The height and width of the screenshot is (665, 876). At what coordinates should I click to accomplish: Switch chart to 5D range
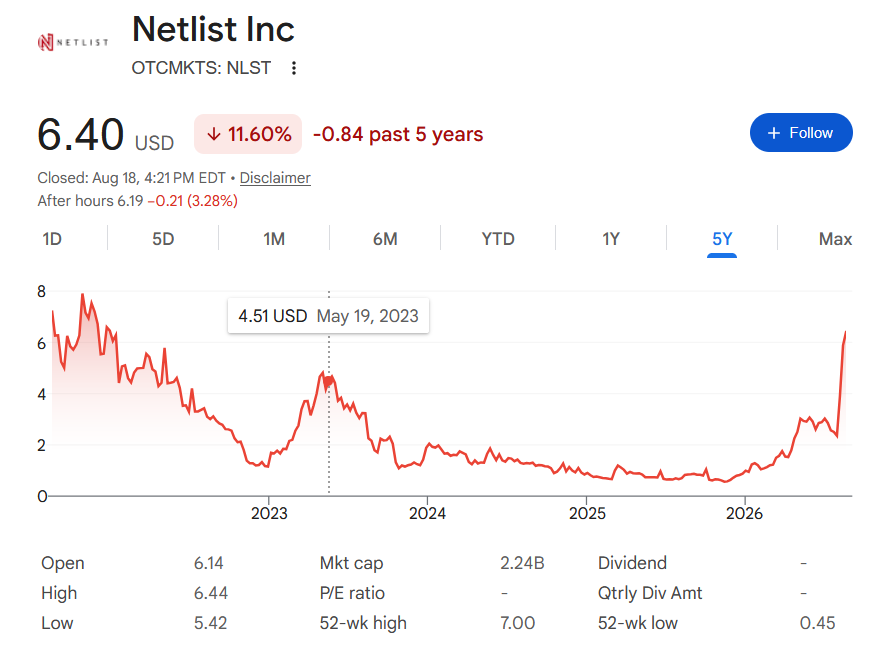163,239
